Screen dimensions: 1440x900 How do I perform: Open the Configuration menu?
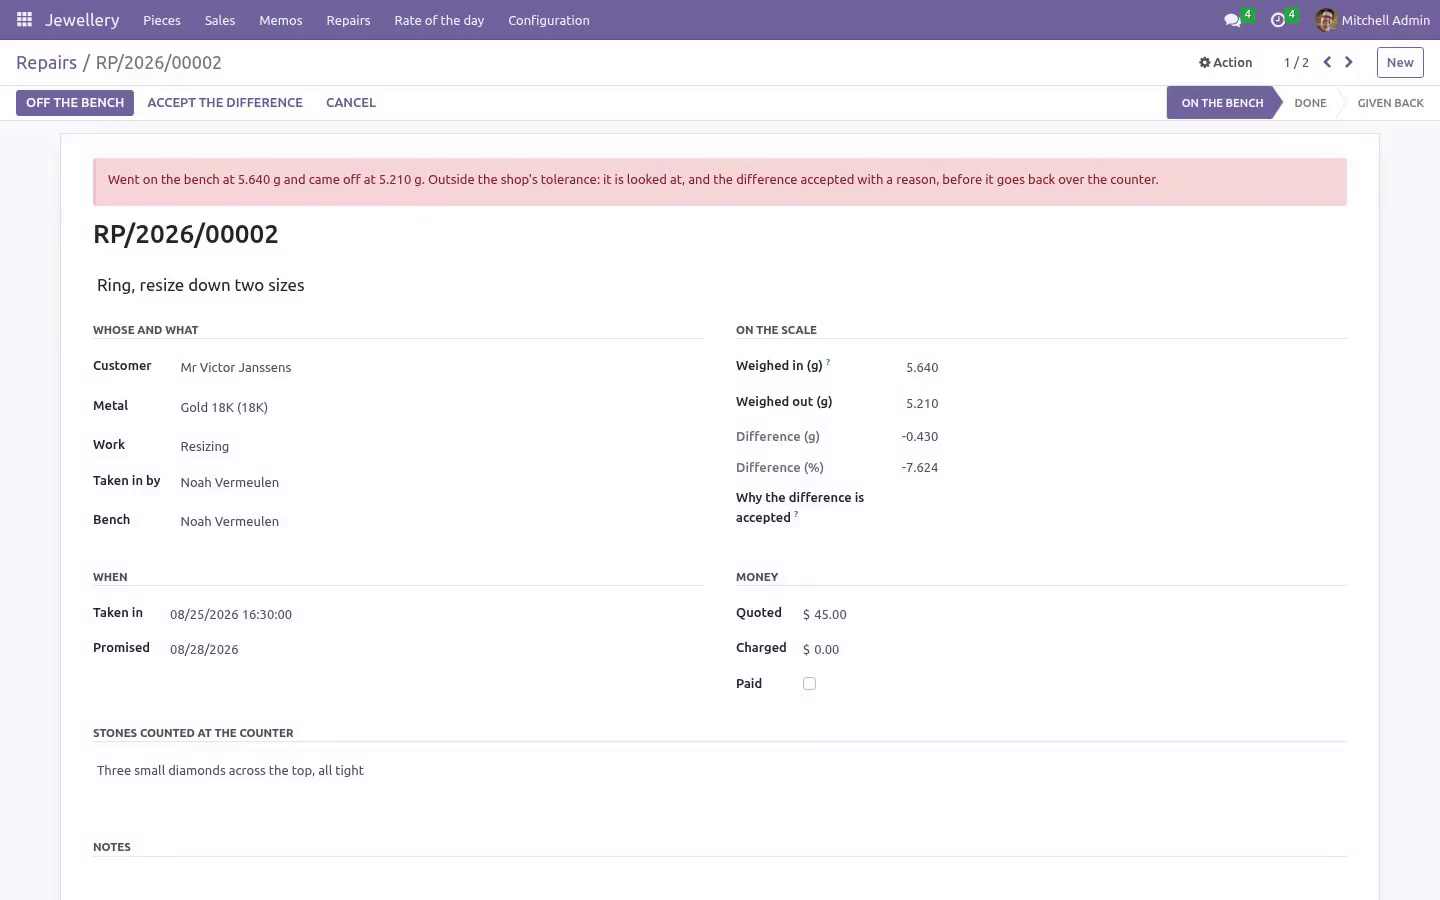click(x=549, y=20)
